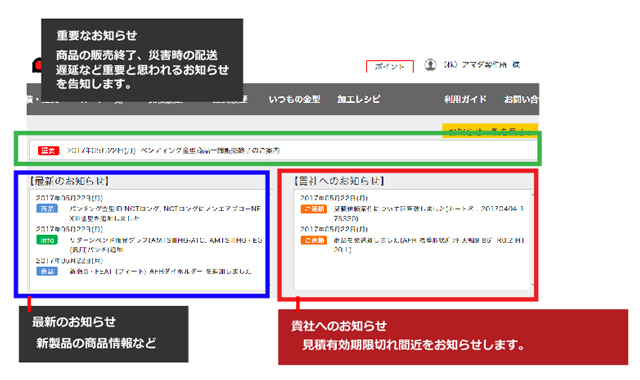Click the second orange ご連絡 badge
This screenshot has width=640, height=380.
tap(314, 240)
